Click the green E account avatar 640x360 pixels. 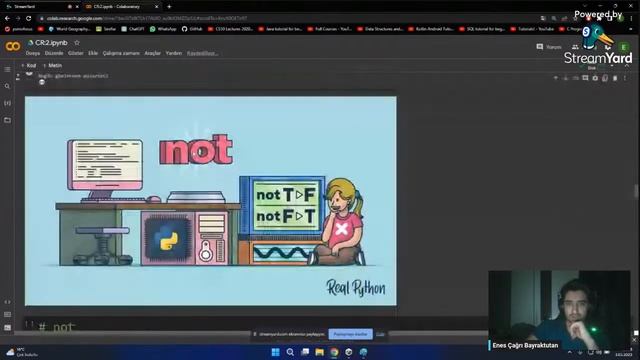[623, 47]
